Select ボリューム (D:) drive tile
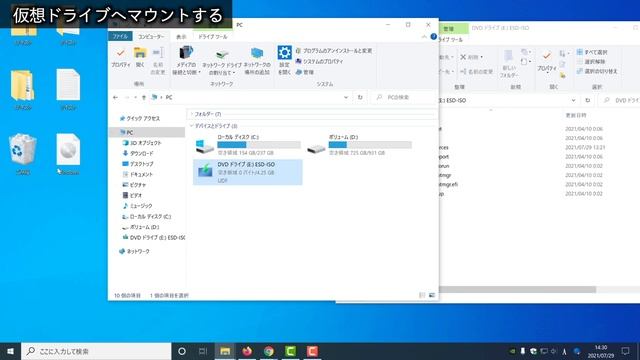640x360 pixels. pyautogui.click(x=359, y=145)
